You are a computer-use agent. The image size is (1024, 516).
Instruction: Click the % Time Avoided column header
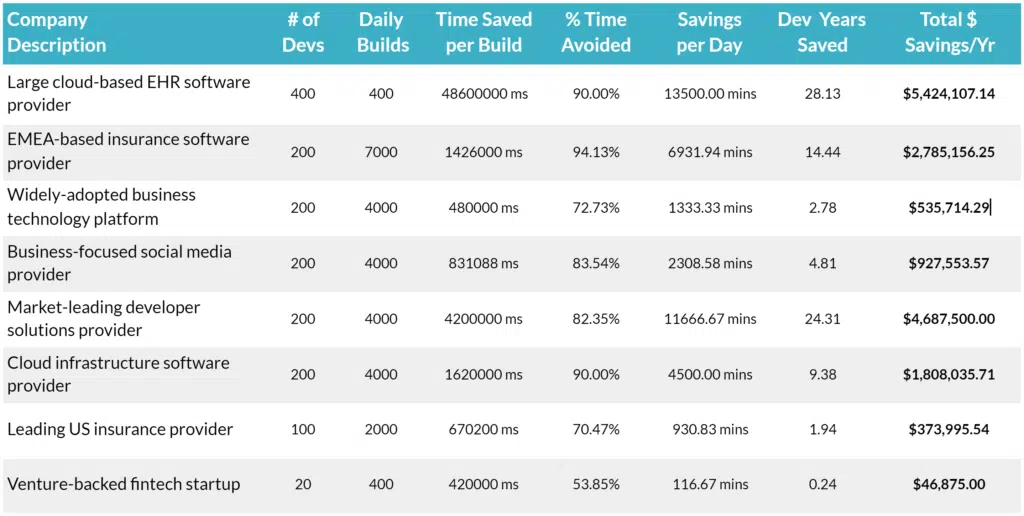(x=596, y=32)
